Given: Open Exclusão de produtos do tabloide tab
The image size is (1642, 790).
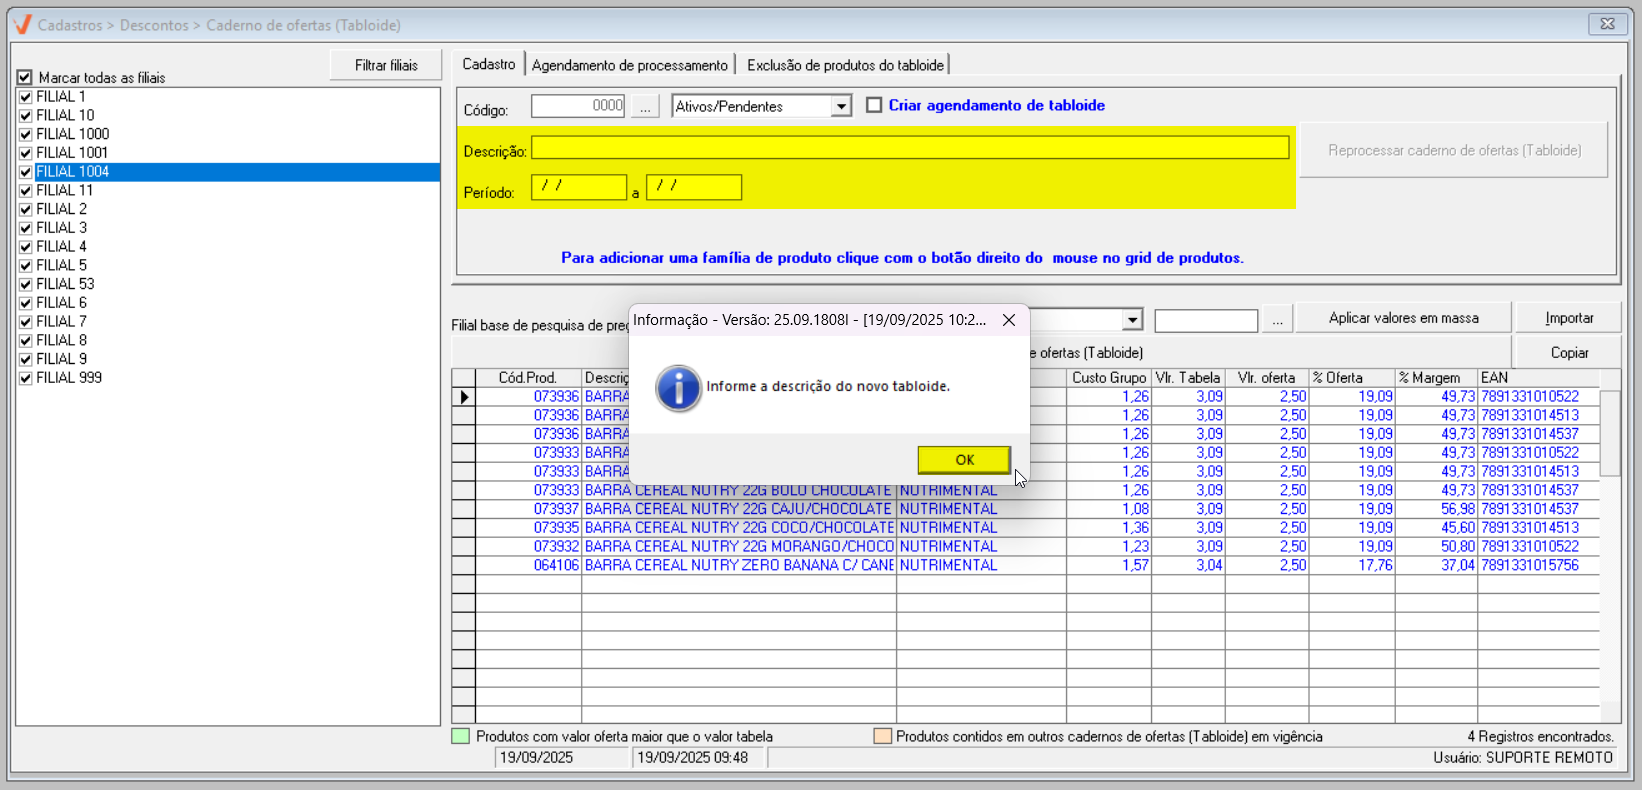Looking at the screenshot, I should pyautogui.click(x=845, y=65).
